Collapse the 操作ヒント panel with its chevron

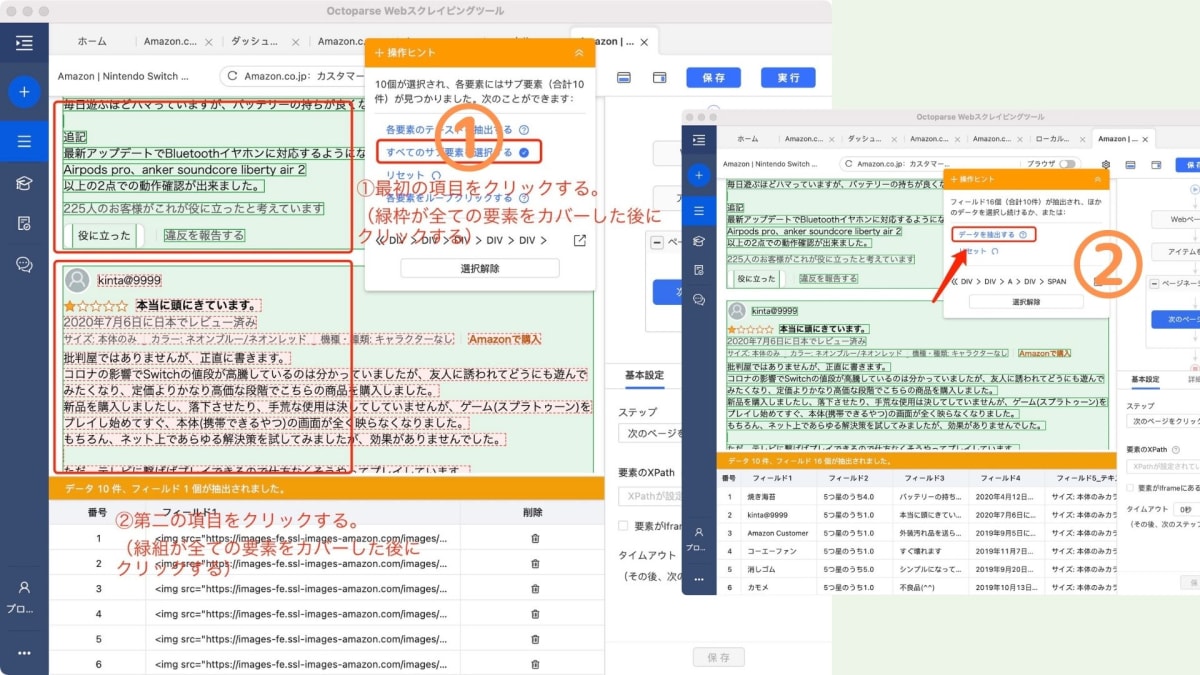coord(579,52)
